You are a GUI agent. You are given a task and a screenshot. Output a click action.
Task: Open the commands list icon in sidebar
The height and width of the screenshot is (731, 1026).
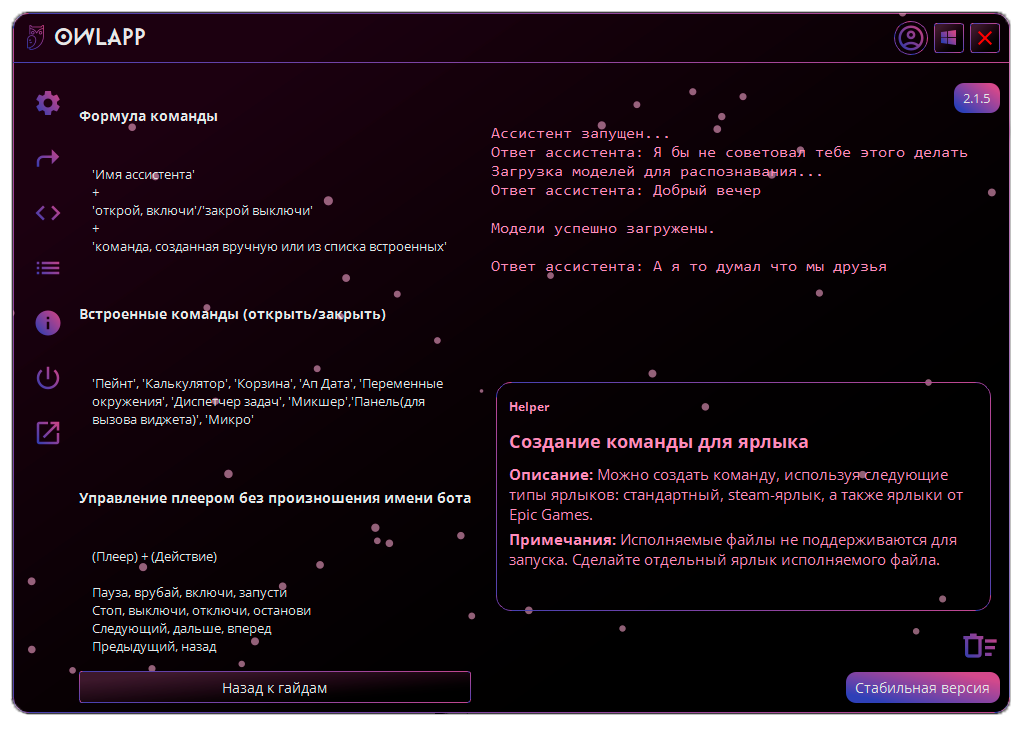click(x=46, y=267)
